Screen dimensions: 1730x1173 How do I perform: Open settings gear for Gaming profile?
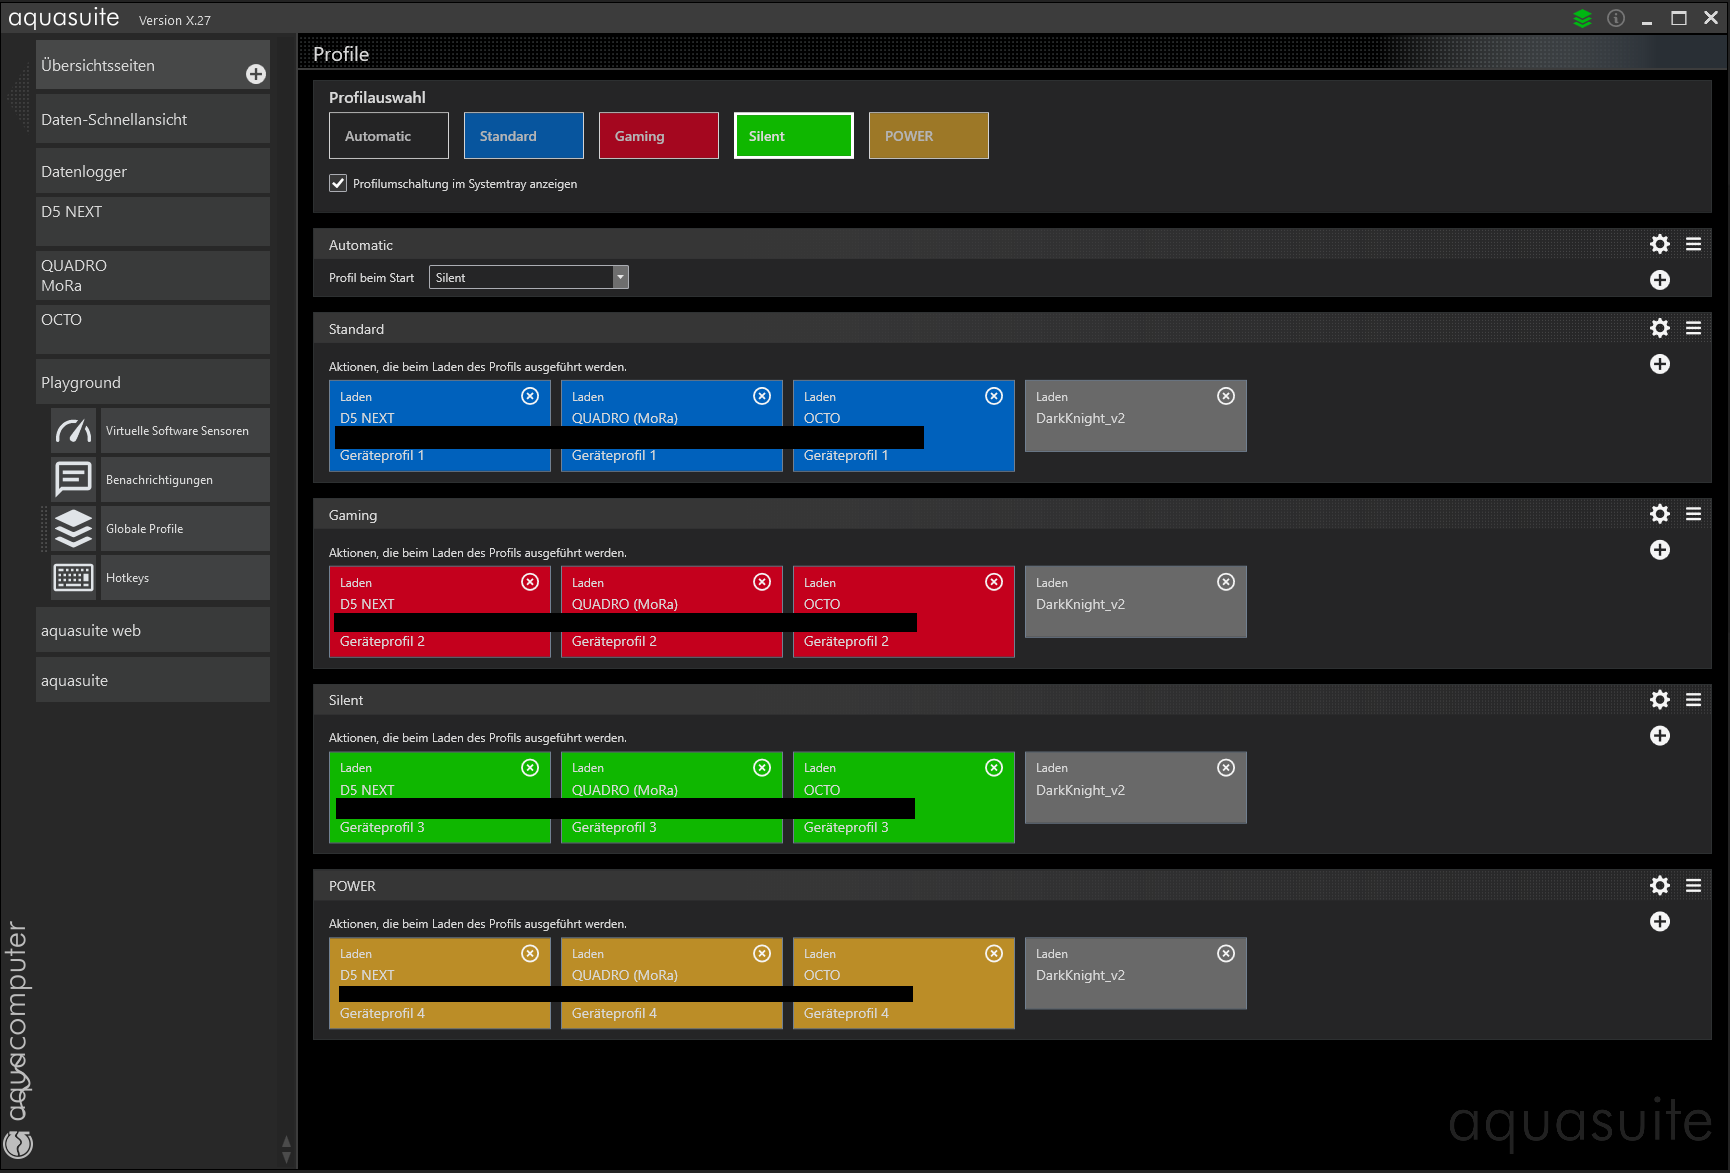(x=1659, y=514)
